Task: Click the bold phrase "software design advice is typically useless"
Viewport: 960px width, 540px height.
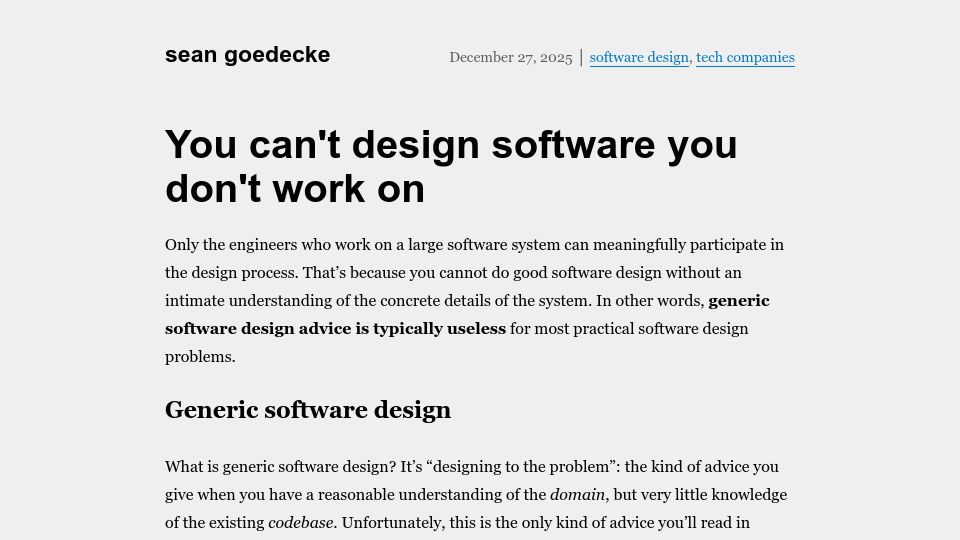Action: pos(336,329)
